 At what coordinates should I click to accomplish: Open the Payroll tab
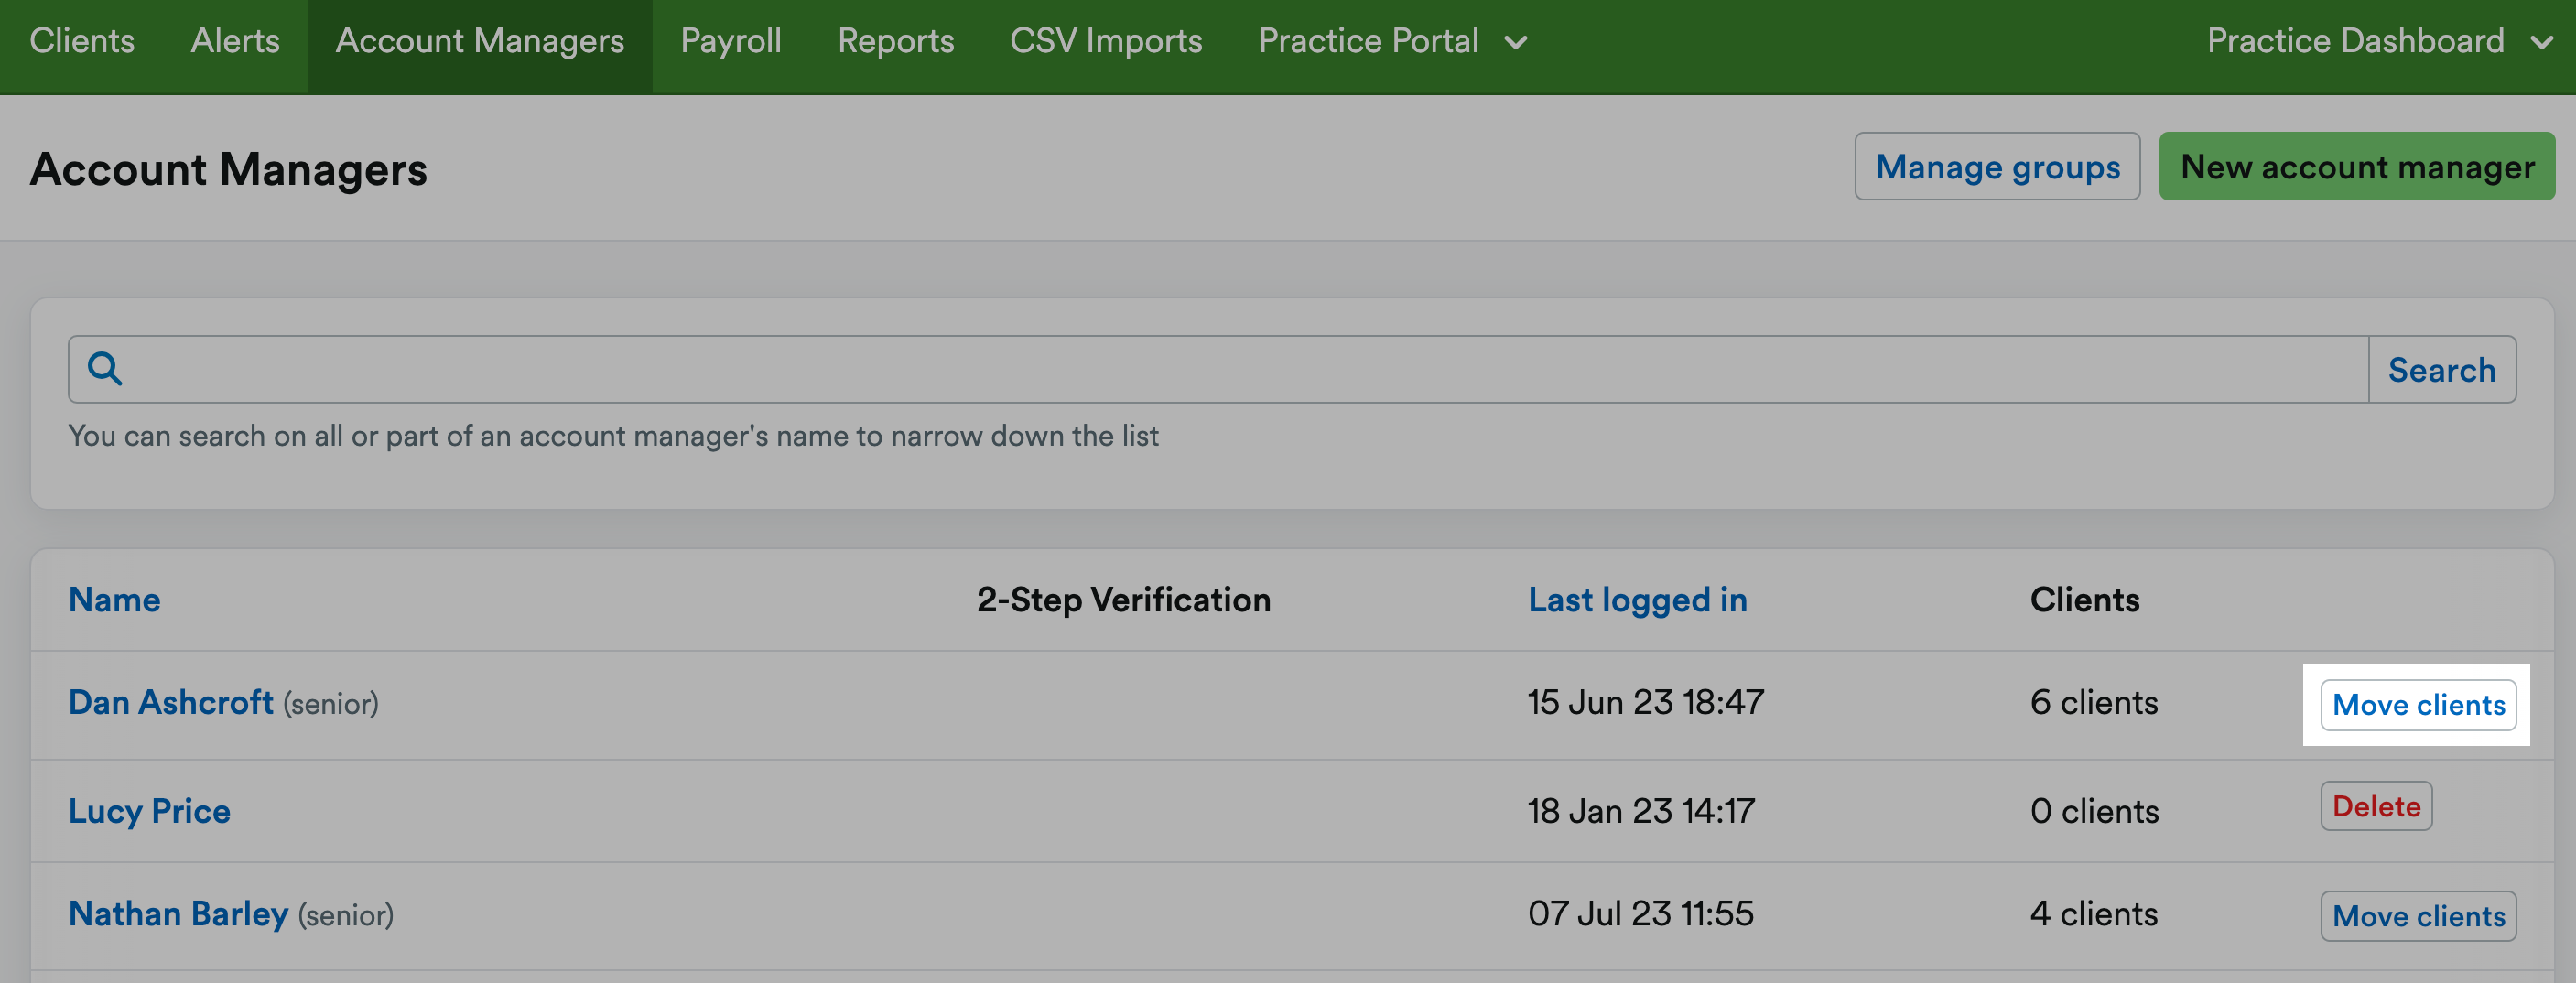click(x=731, y=41)
